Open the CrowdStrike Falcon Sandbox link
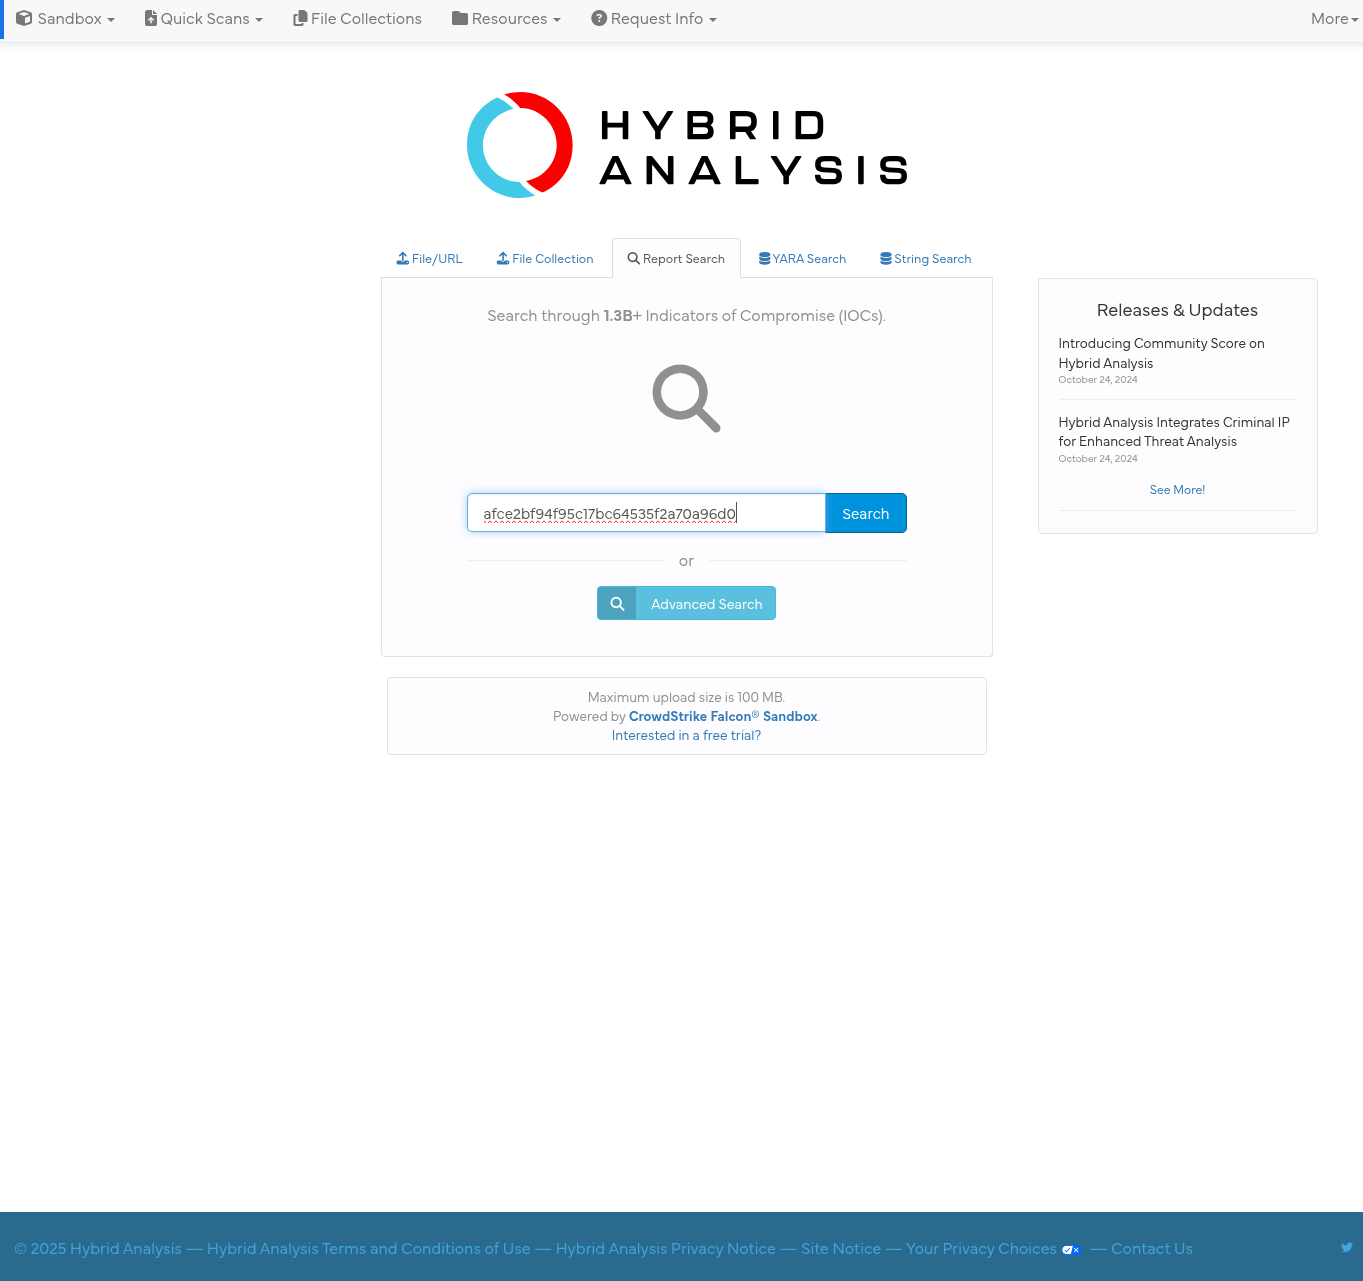Screen dimensions: 1363x1281 pyautogui.click(x=723, y=717)
